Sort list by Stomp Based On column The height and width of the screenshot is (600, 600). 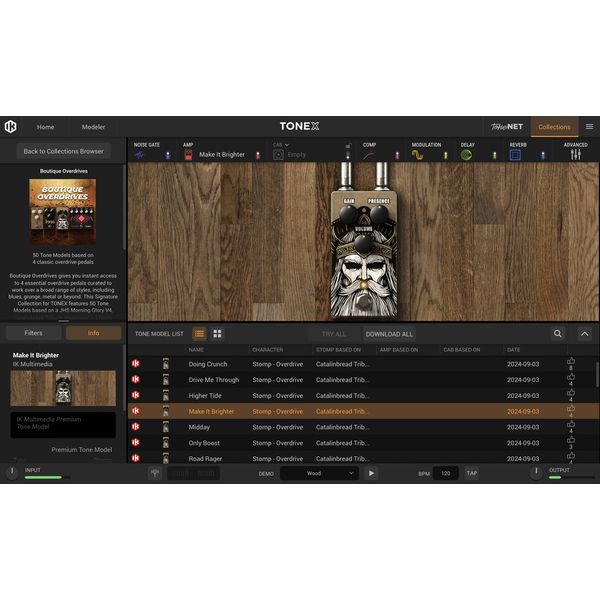[x=338, y=350]
